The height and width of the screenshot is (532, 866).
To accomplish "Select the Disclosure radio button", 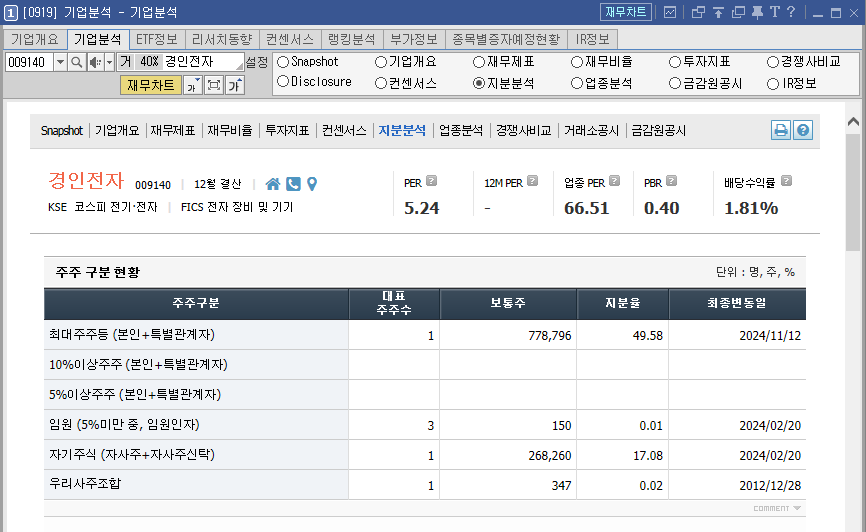I will tap(283, 82).
